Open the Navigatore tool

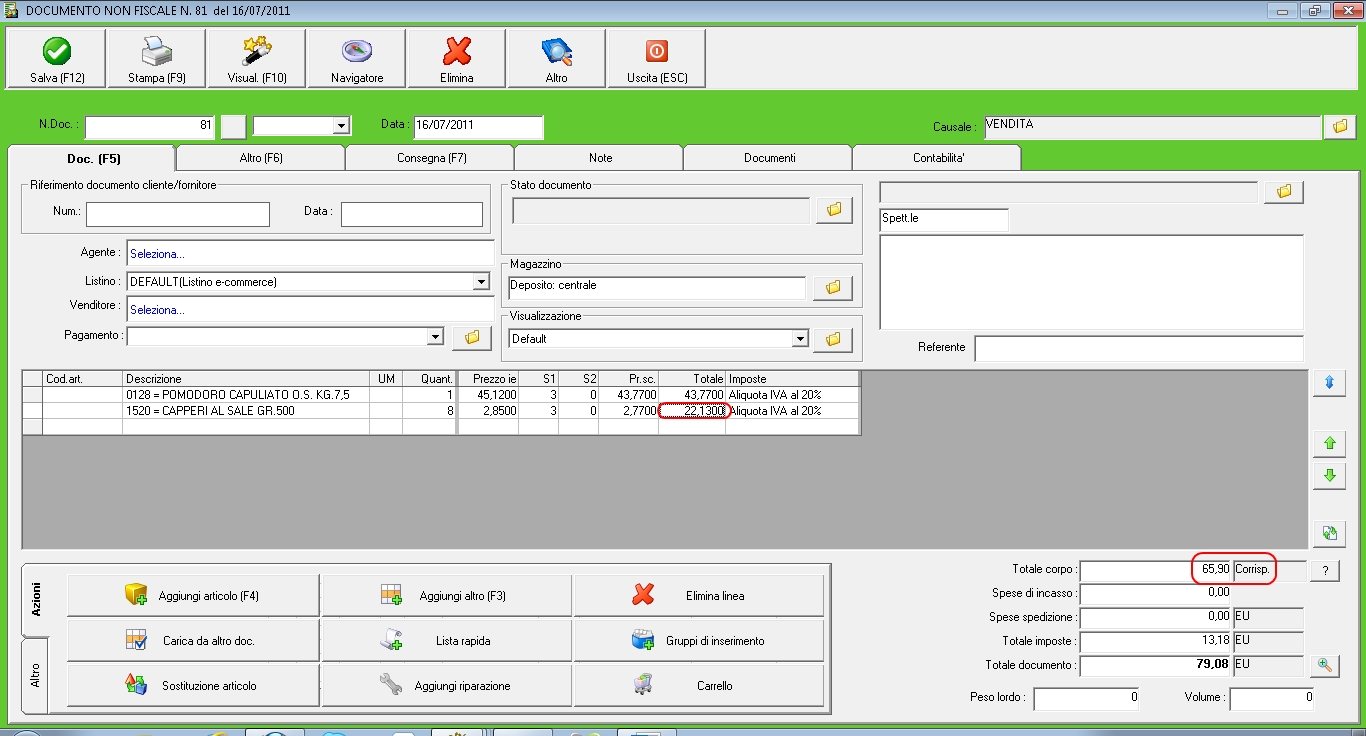click(x=357, y=52)
